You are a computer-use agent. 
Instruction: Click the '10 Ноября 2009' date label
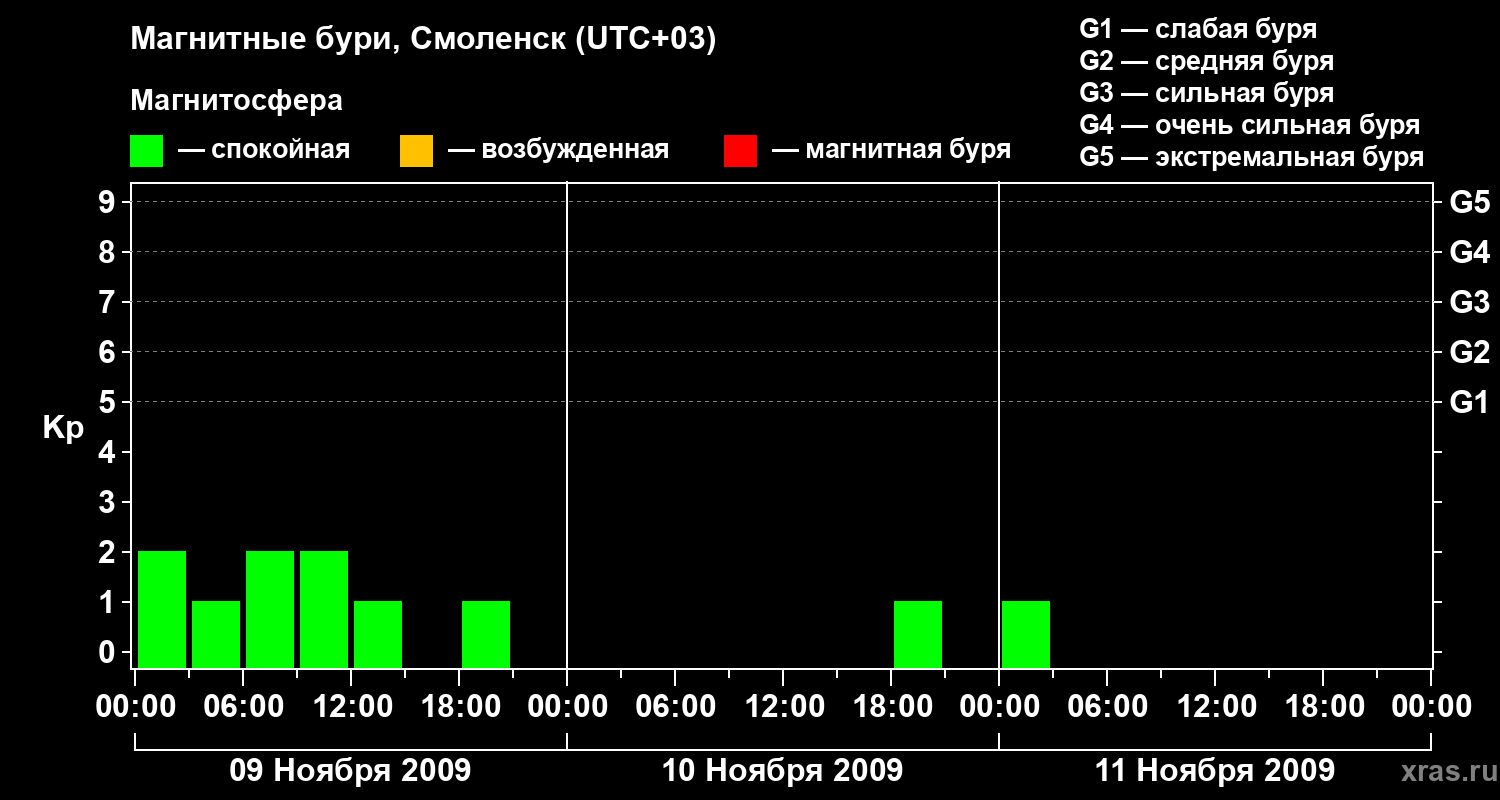pyautogui.click(x=782, y=771)
